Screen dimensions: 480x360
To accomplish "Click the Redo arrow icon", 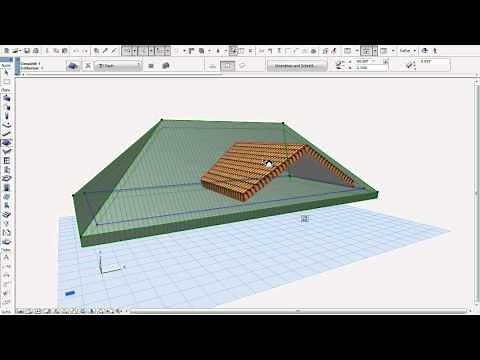I will (85, 51).
